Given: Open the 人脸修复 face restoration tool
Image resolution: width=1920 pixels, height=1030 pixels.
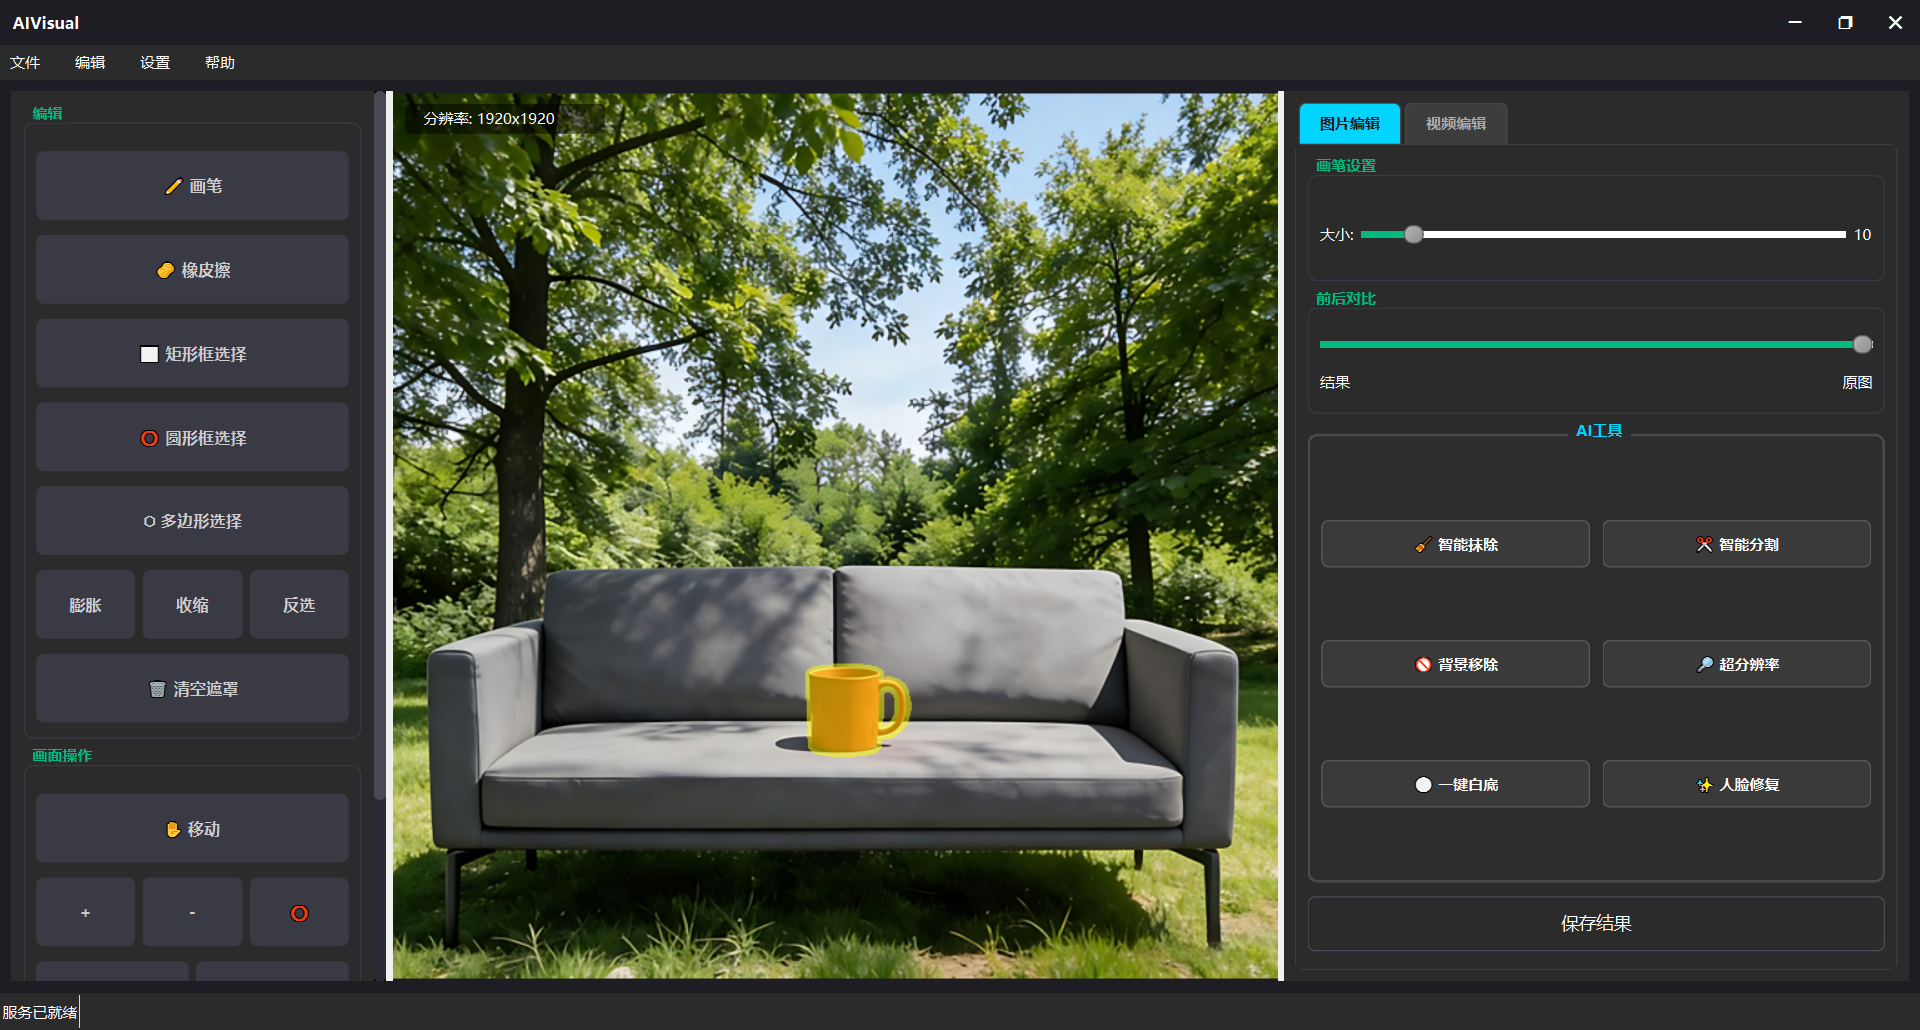Looking at the screenshot, I should coord(1736,784).
